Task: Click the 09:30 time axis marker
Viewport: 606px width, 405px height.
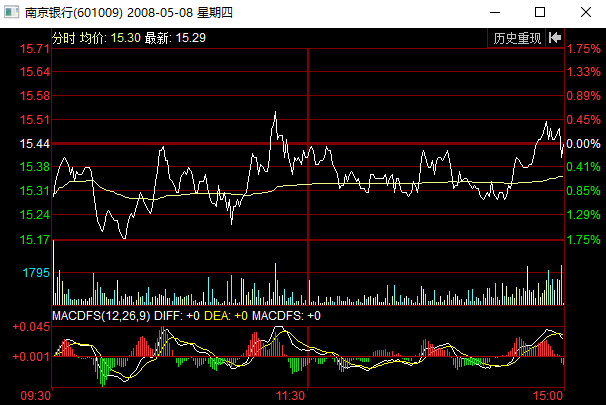Action: [37, 396]
